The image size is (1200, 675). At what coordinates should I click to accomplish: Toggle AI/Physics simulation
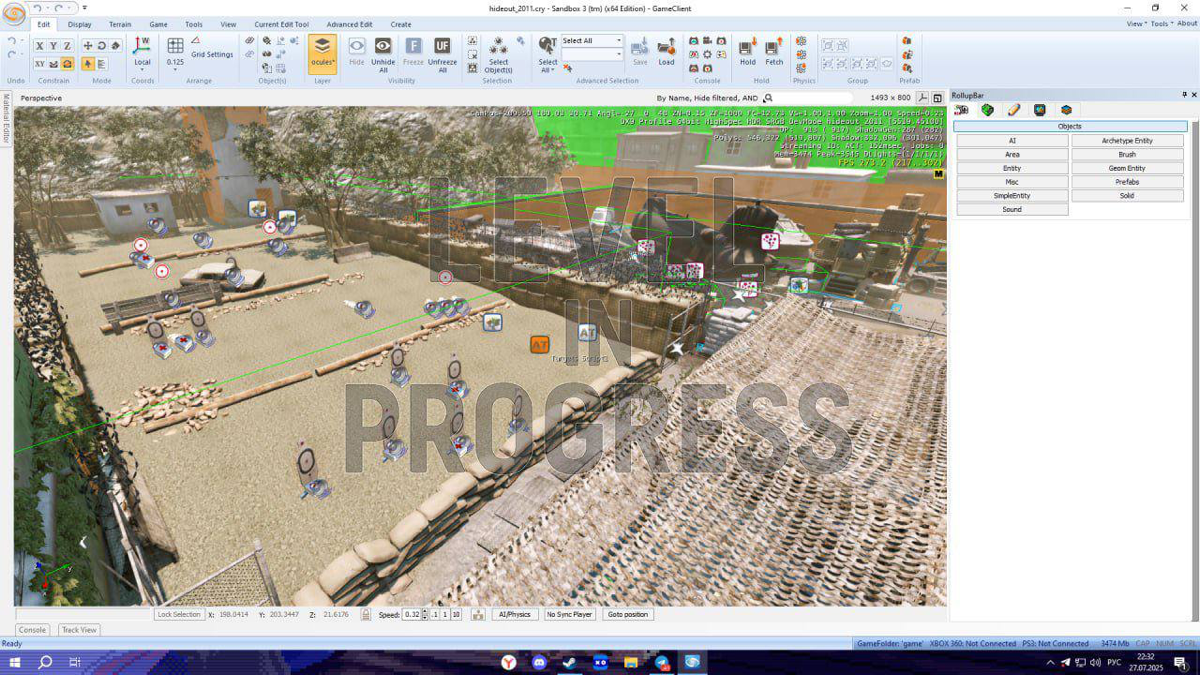point(515,614)
